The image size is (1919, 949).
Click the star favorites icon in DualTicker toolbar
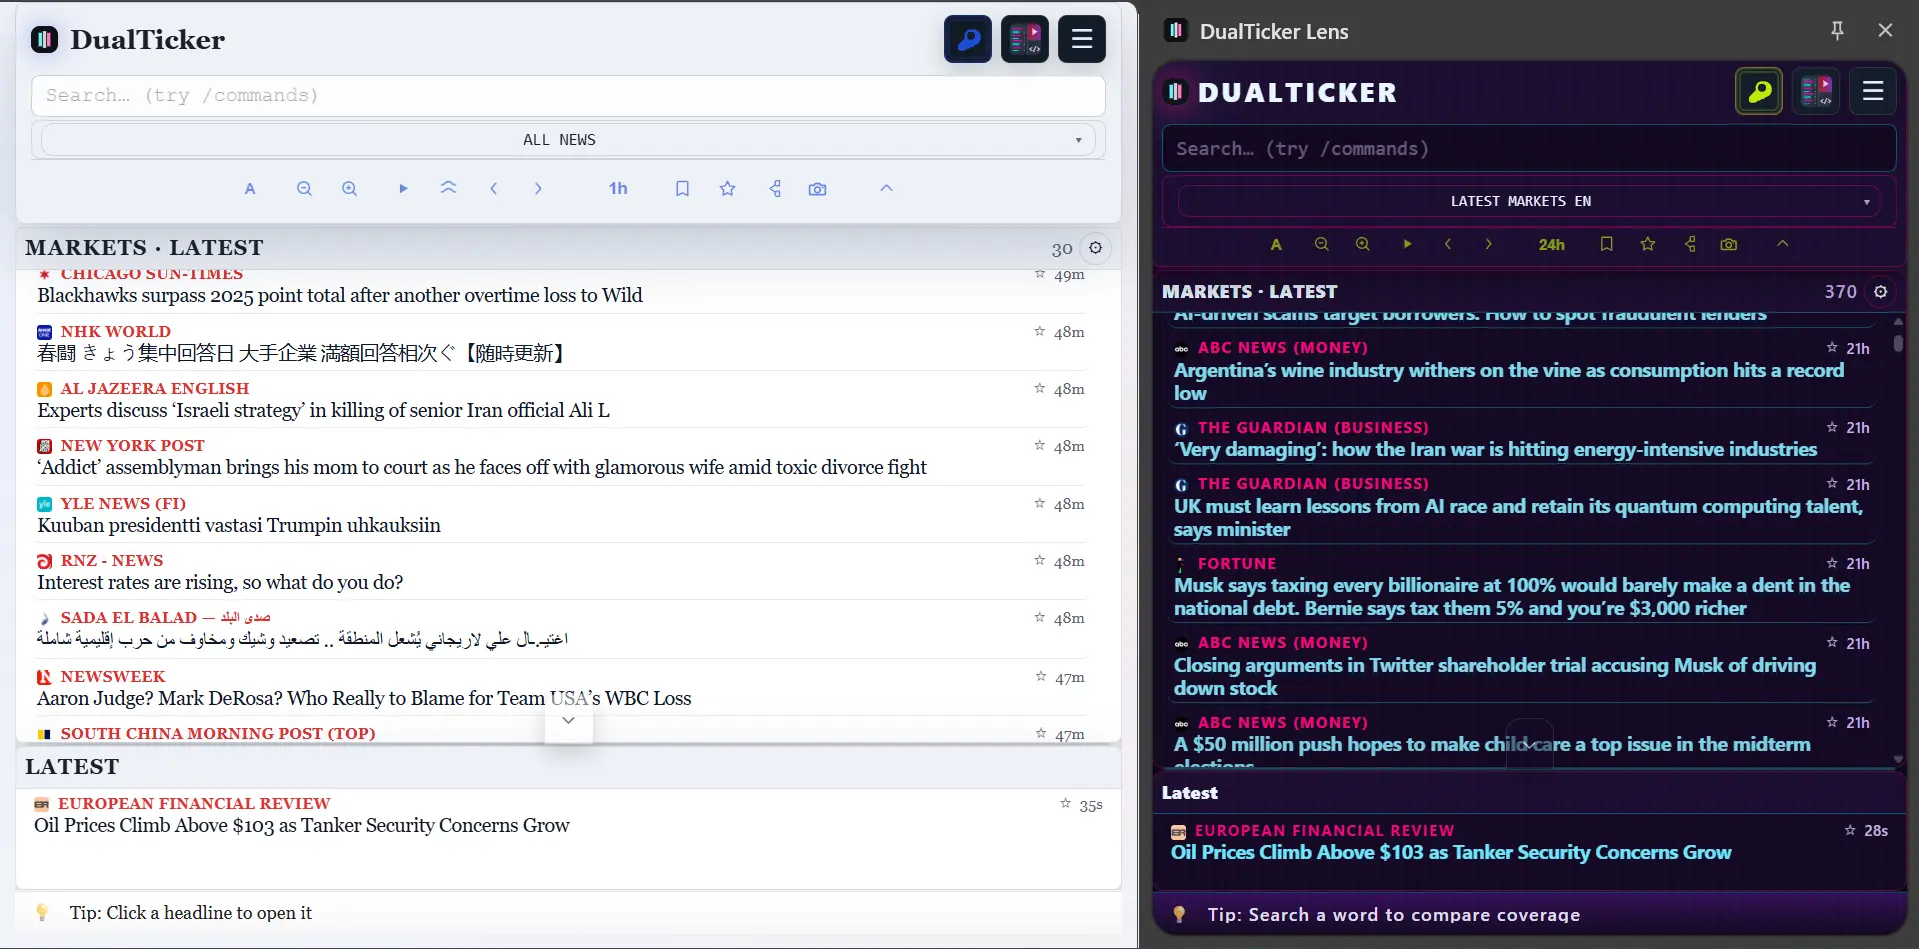click(727, 189)
